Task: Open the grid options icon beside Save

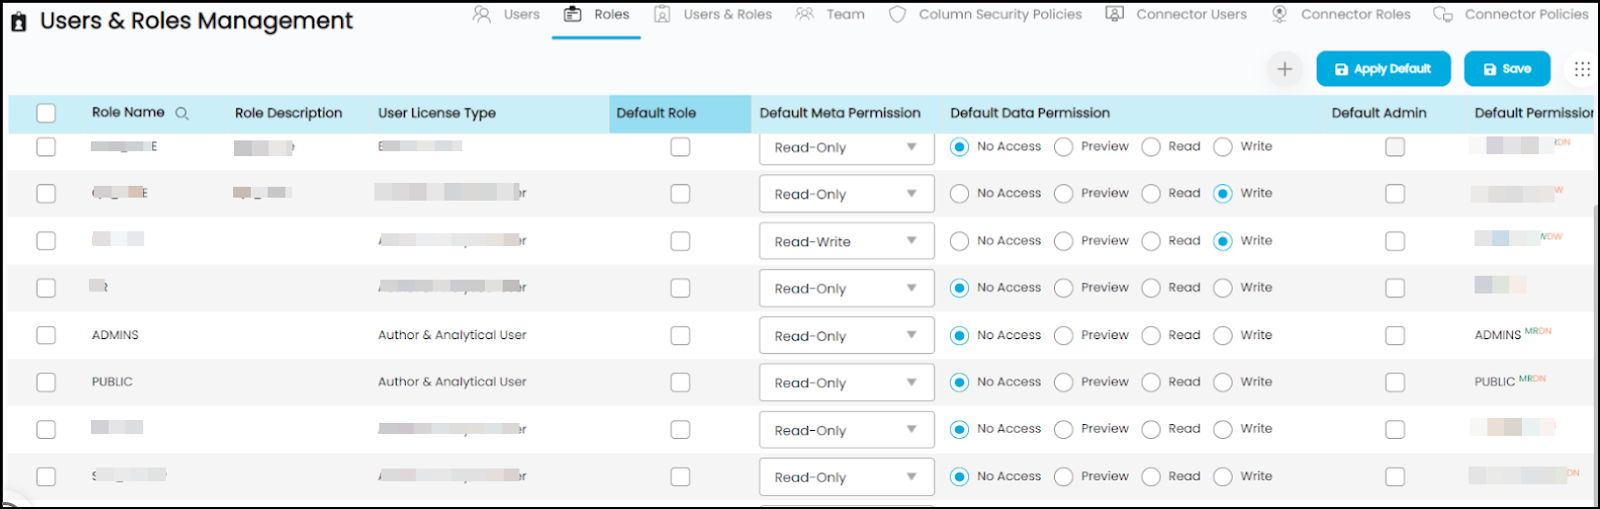Action: 1581,69
